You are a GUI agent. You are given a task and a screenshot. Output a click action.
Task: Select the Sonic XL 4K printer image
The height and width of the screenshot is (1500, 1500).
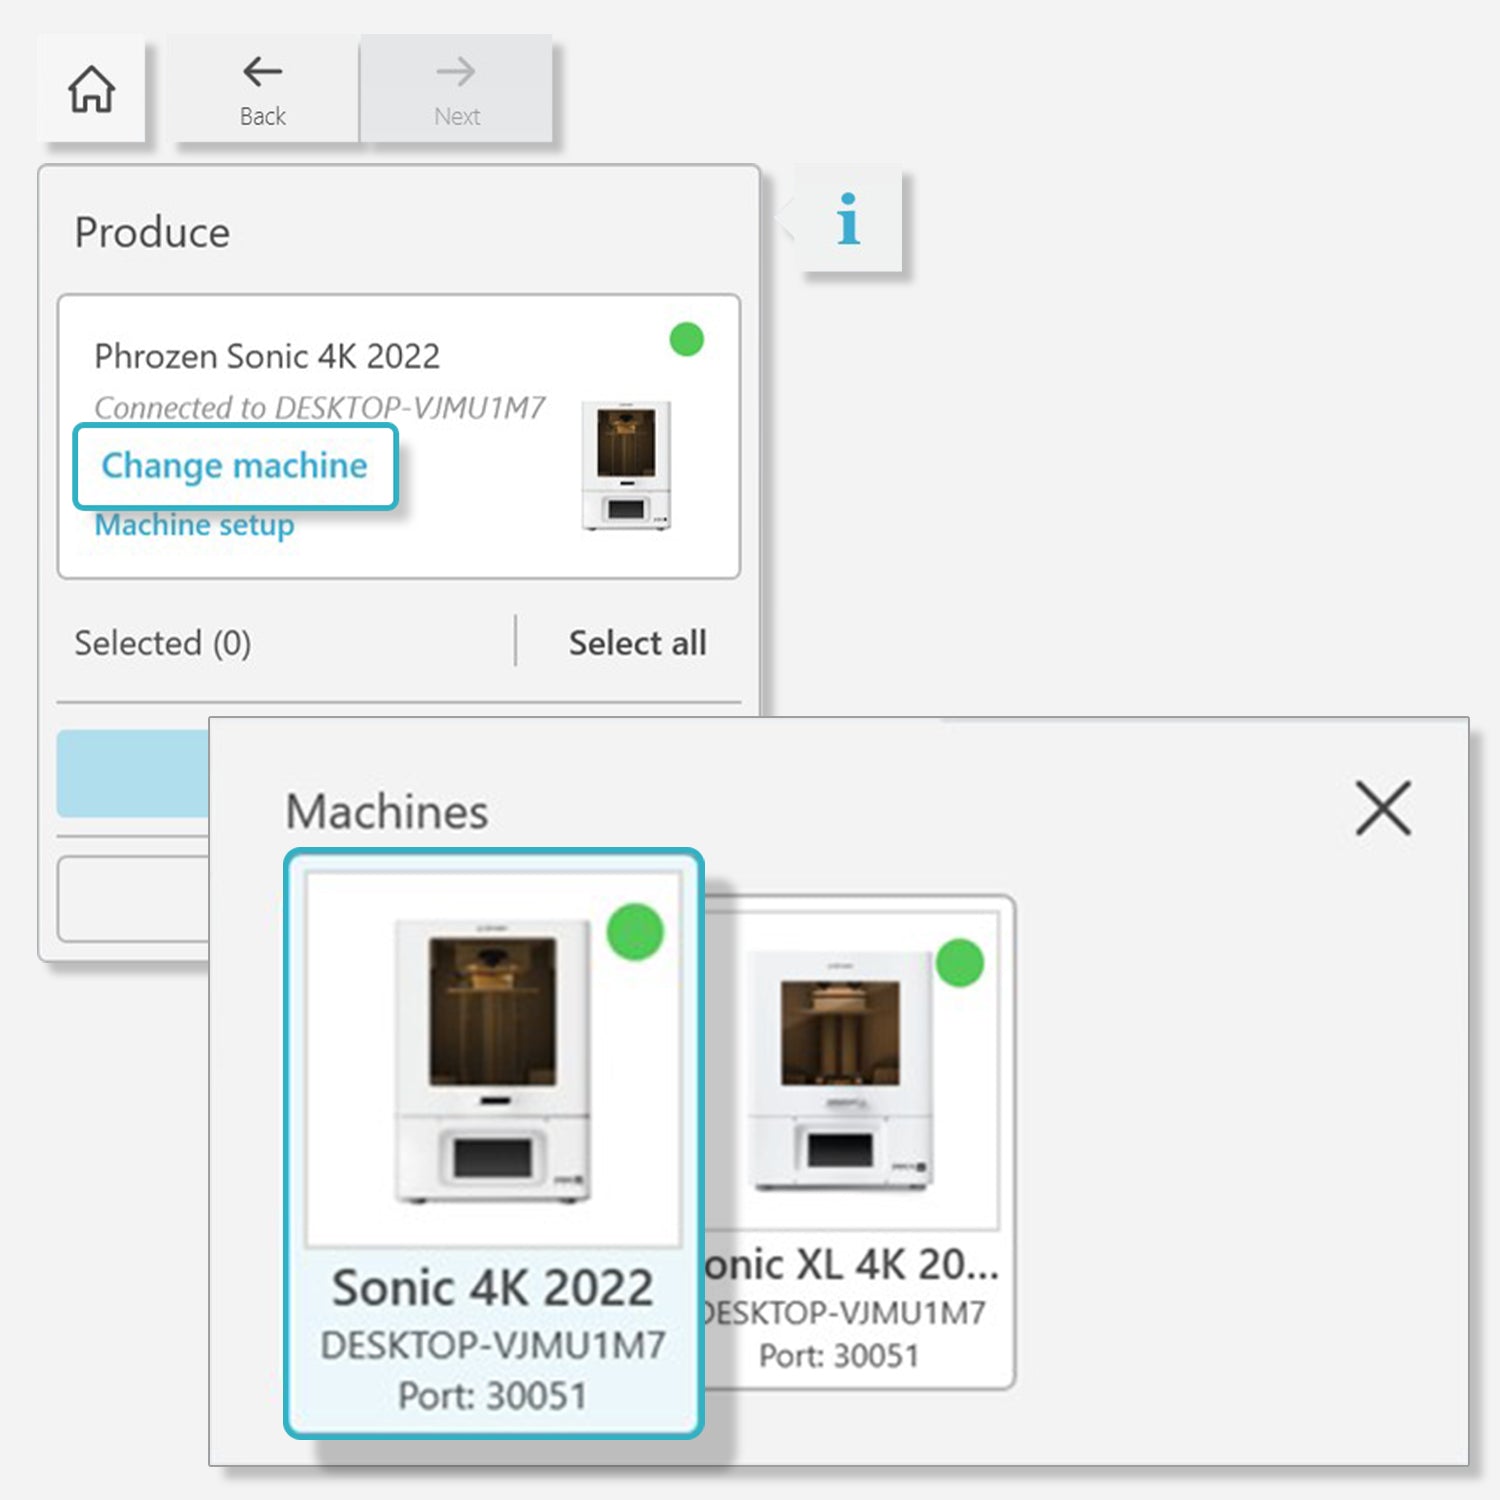pyautogui.click(x=842, y=1070)
